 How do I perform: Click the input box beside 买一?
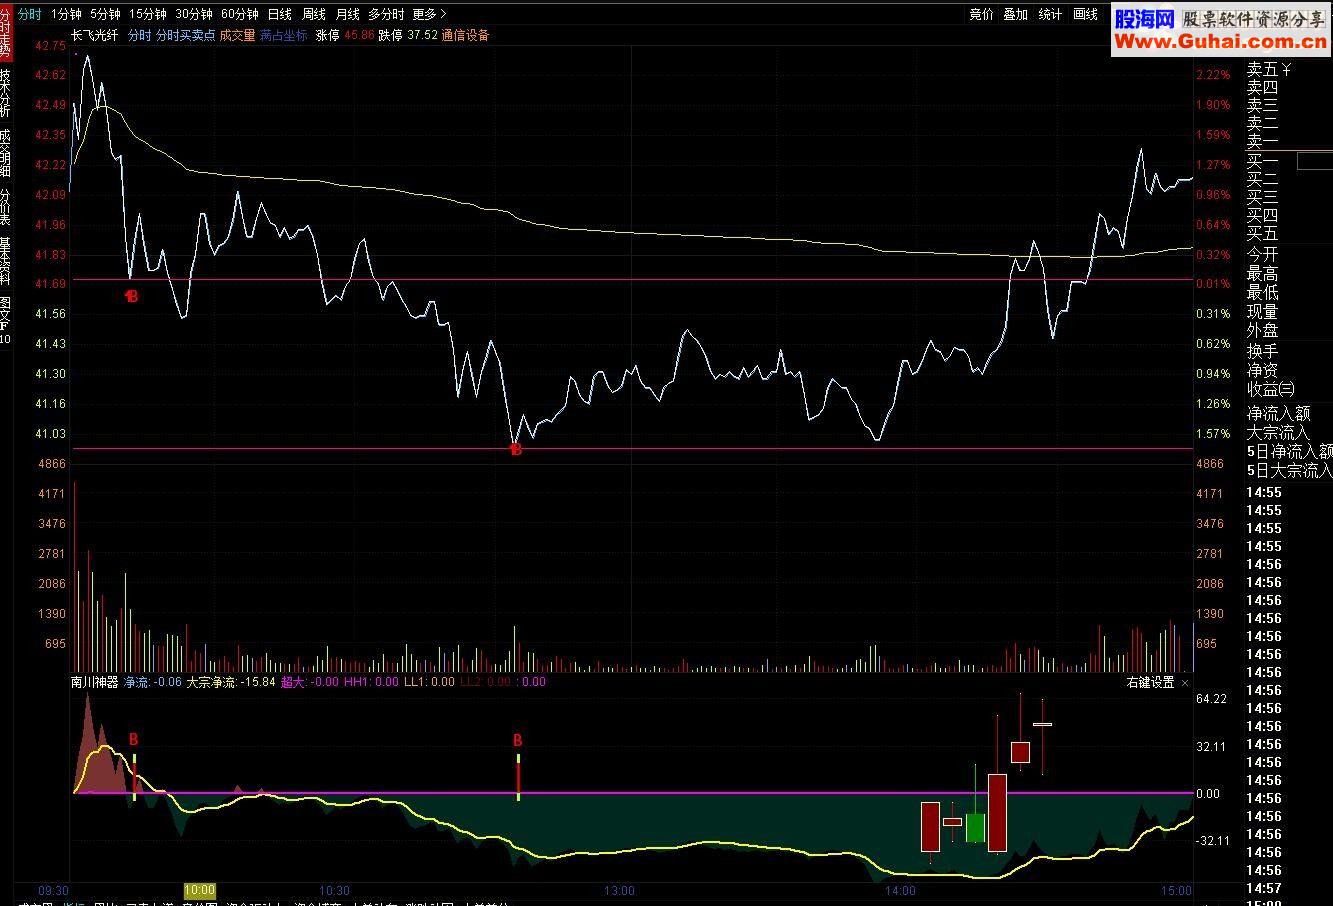coord(1315,161)
